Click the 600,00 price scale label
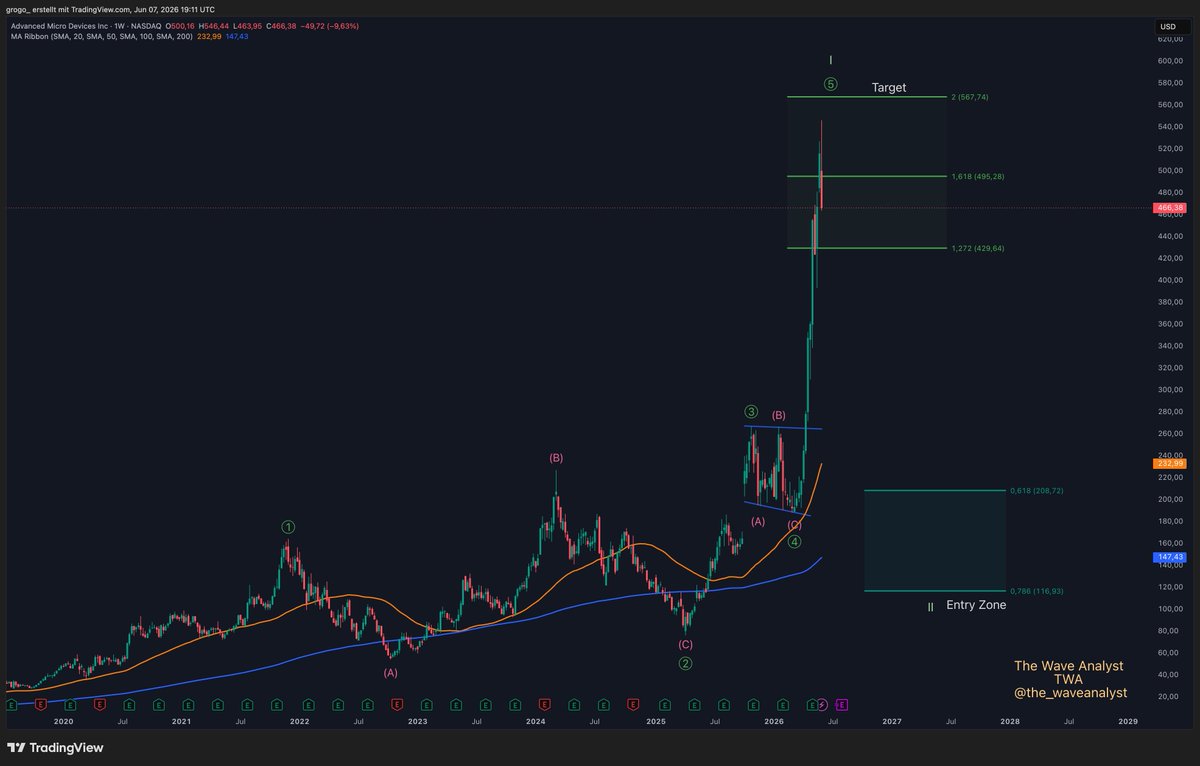The height and width of the screenshot is (766, 1200). pyautogui.click(x=1170, y=61)
